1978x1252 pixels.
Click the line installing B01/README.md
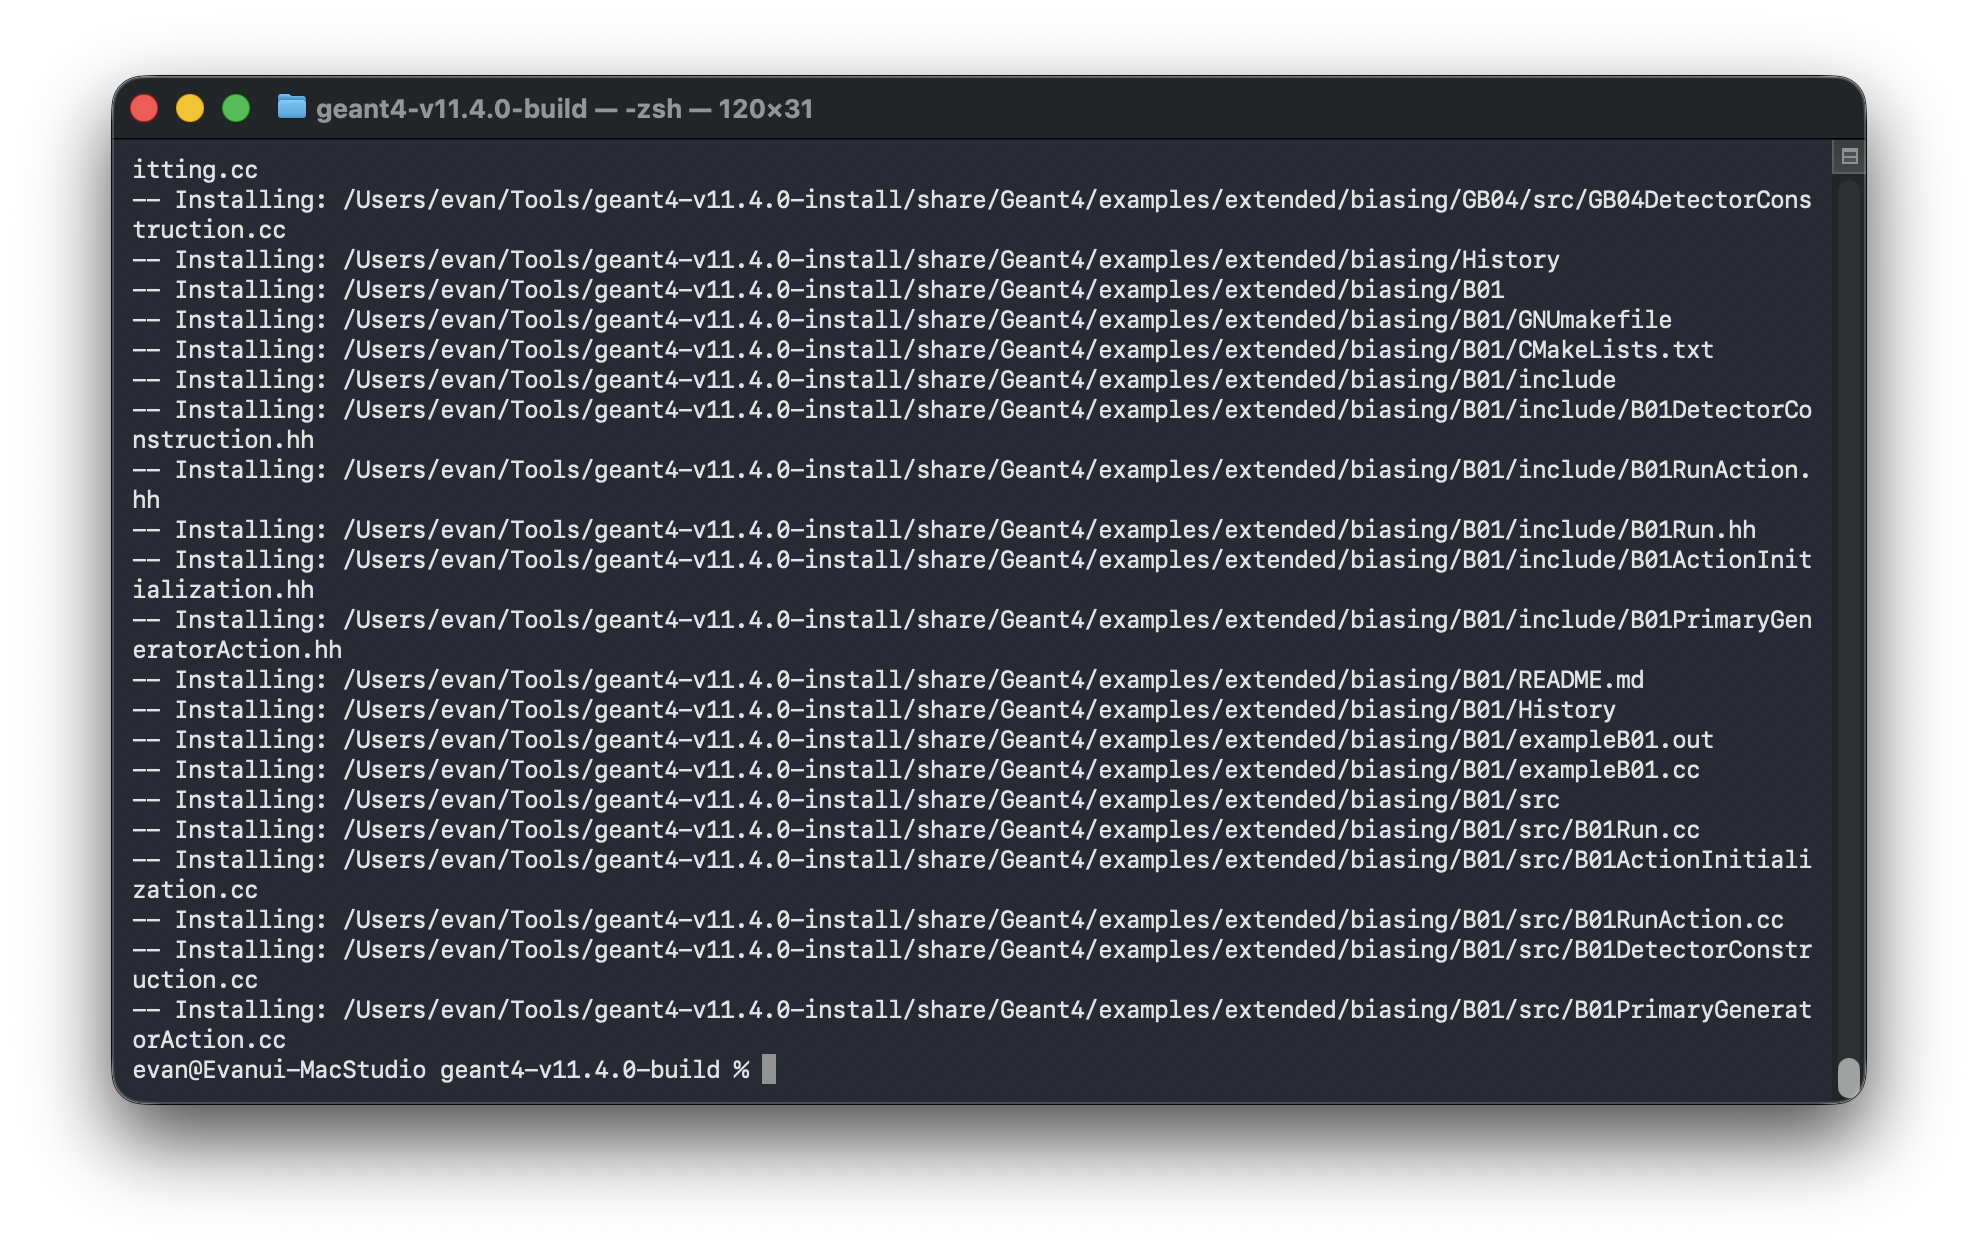[x=890, y=679]
